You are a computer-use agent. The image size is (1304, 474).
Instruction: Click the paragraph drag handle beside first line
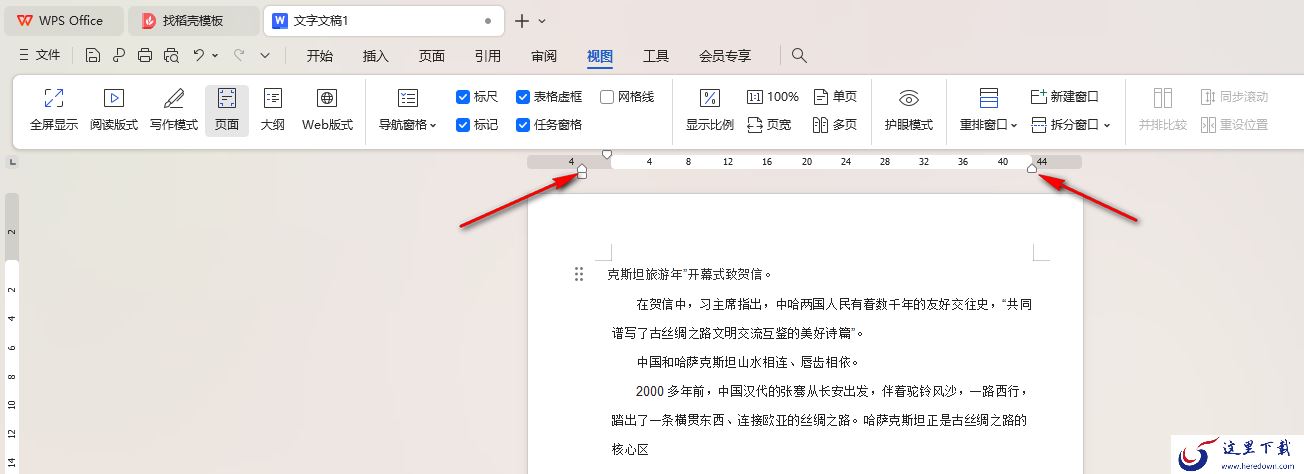pos(578,274)
